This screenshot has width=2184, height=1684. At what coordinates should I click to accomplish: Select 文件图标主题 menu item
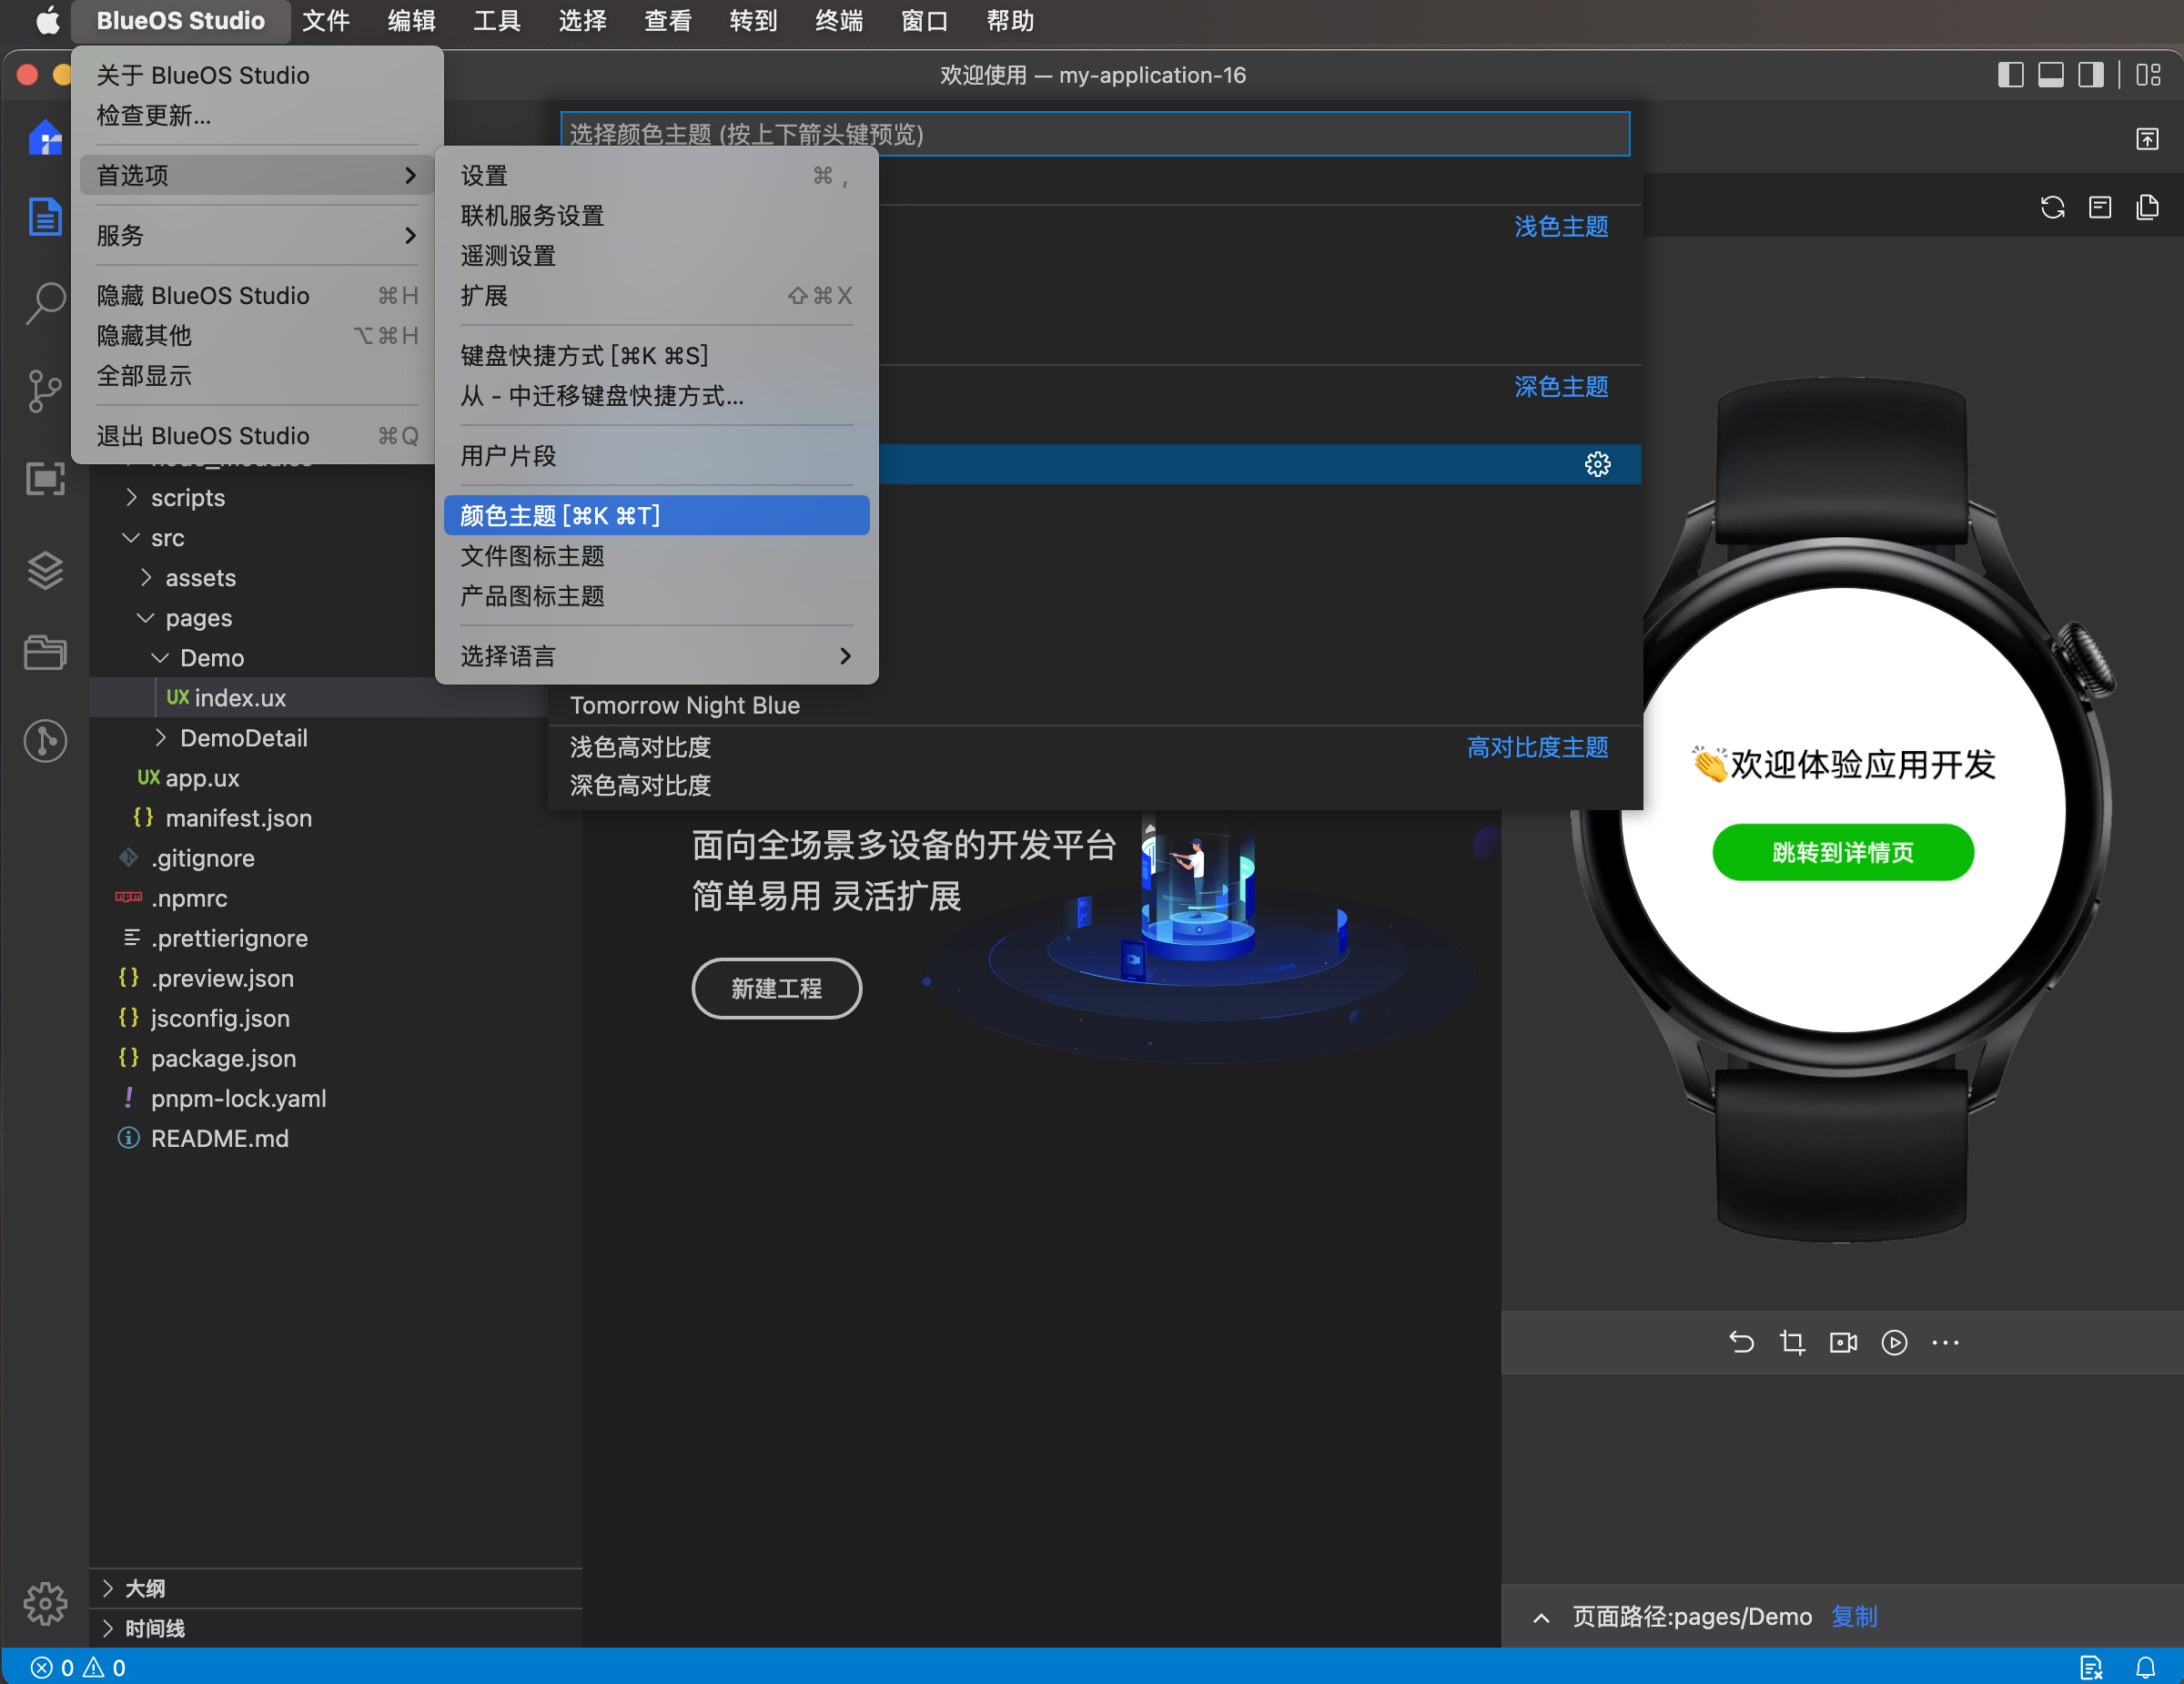[x=656, y=555]
